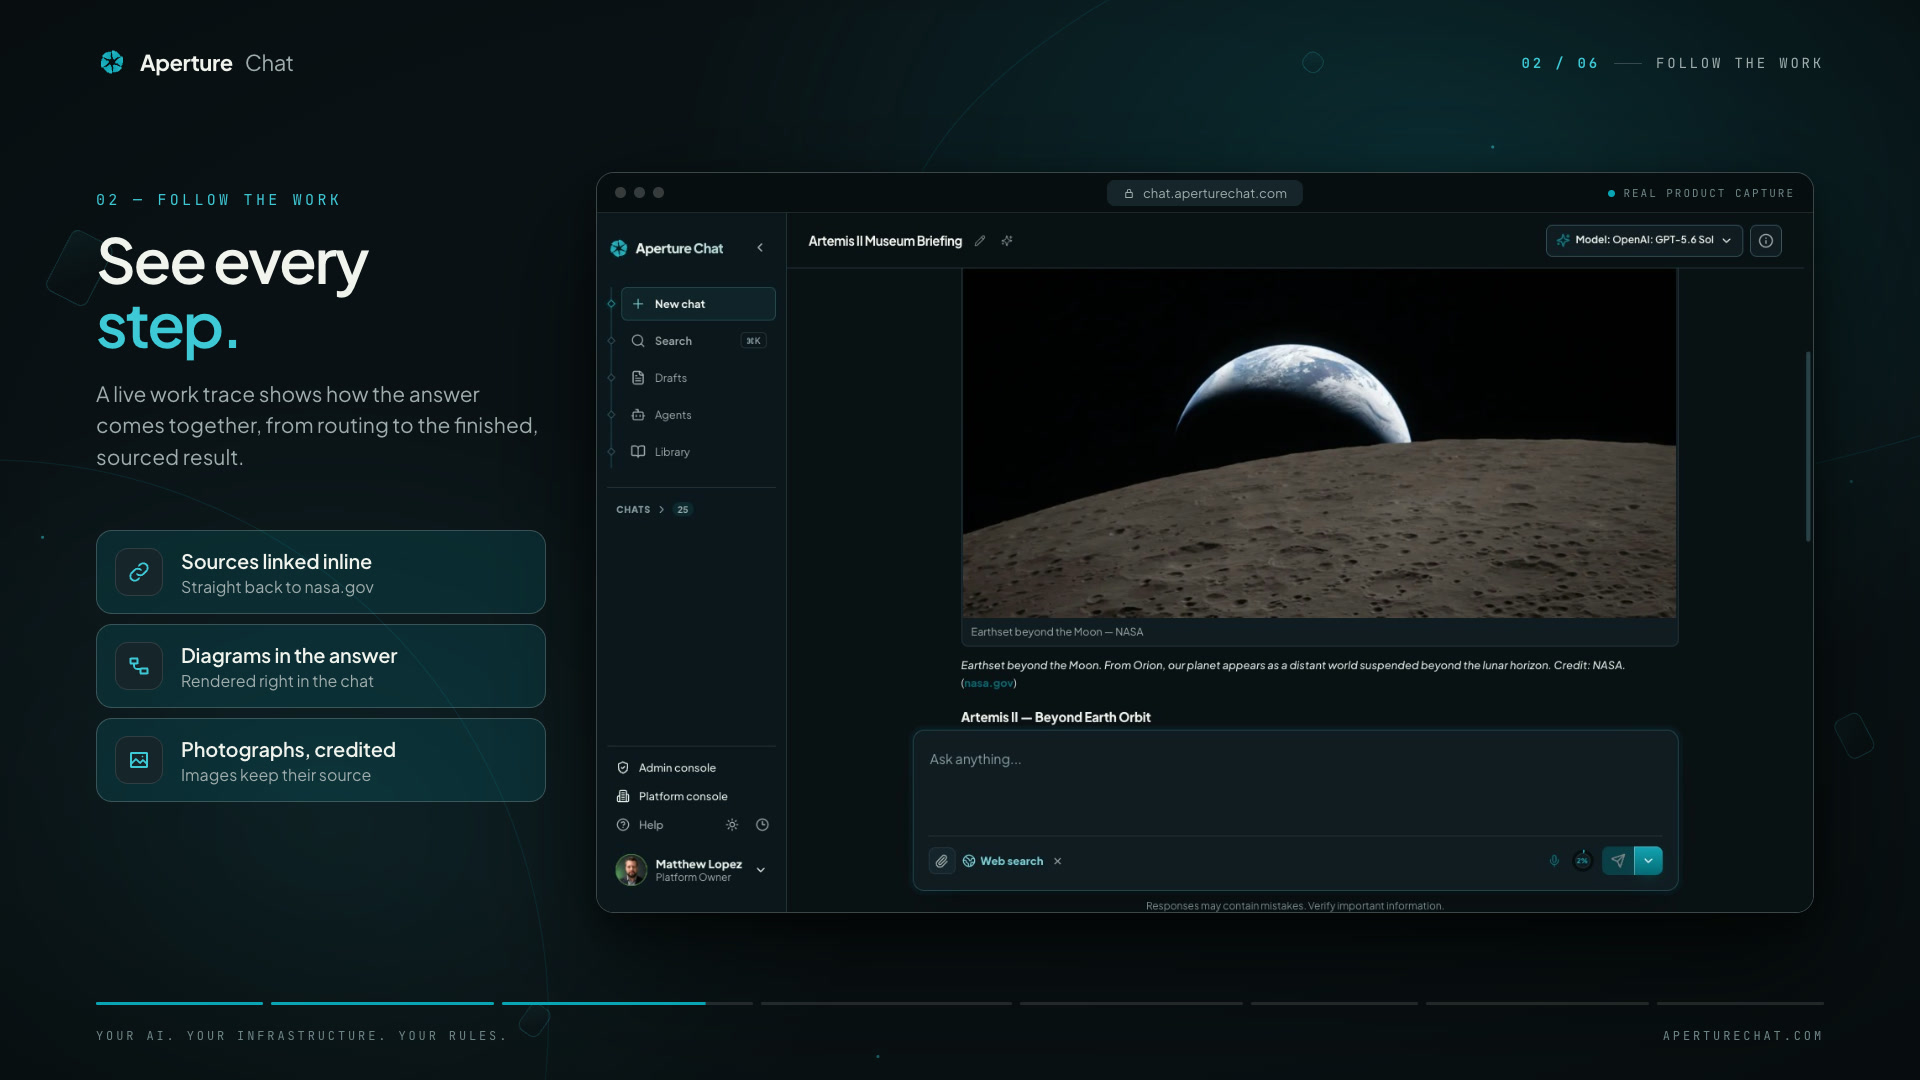
Task: Click the Artemis II Museum Briefing title
Action: click(885, 241)
